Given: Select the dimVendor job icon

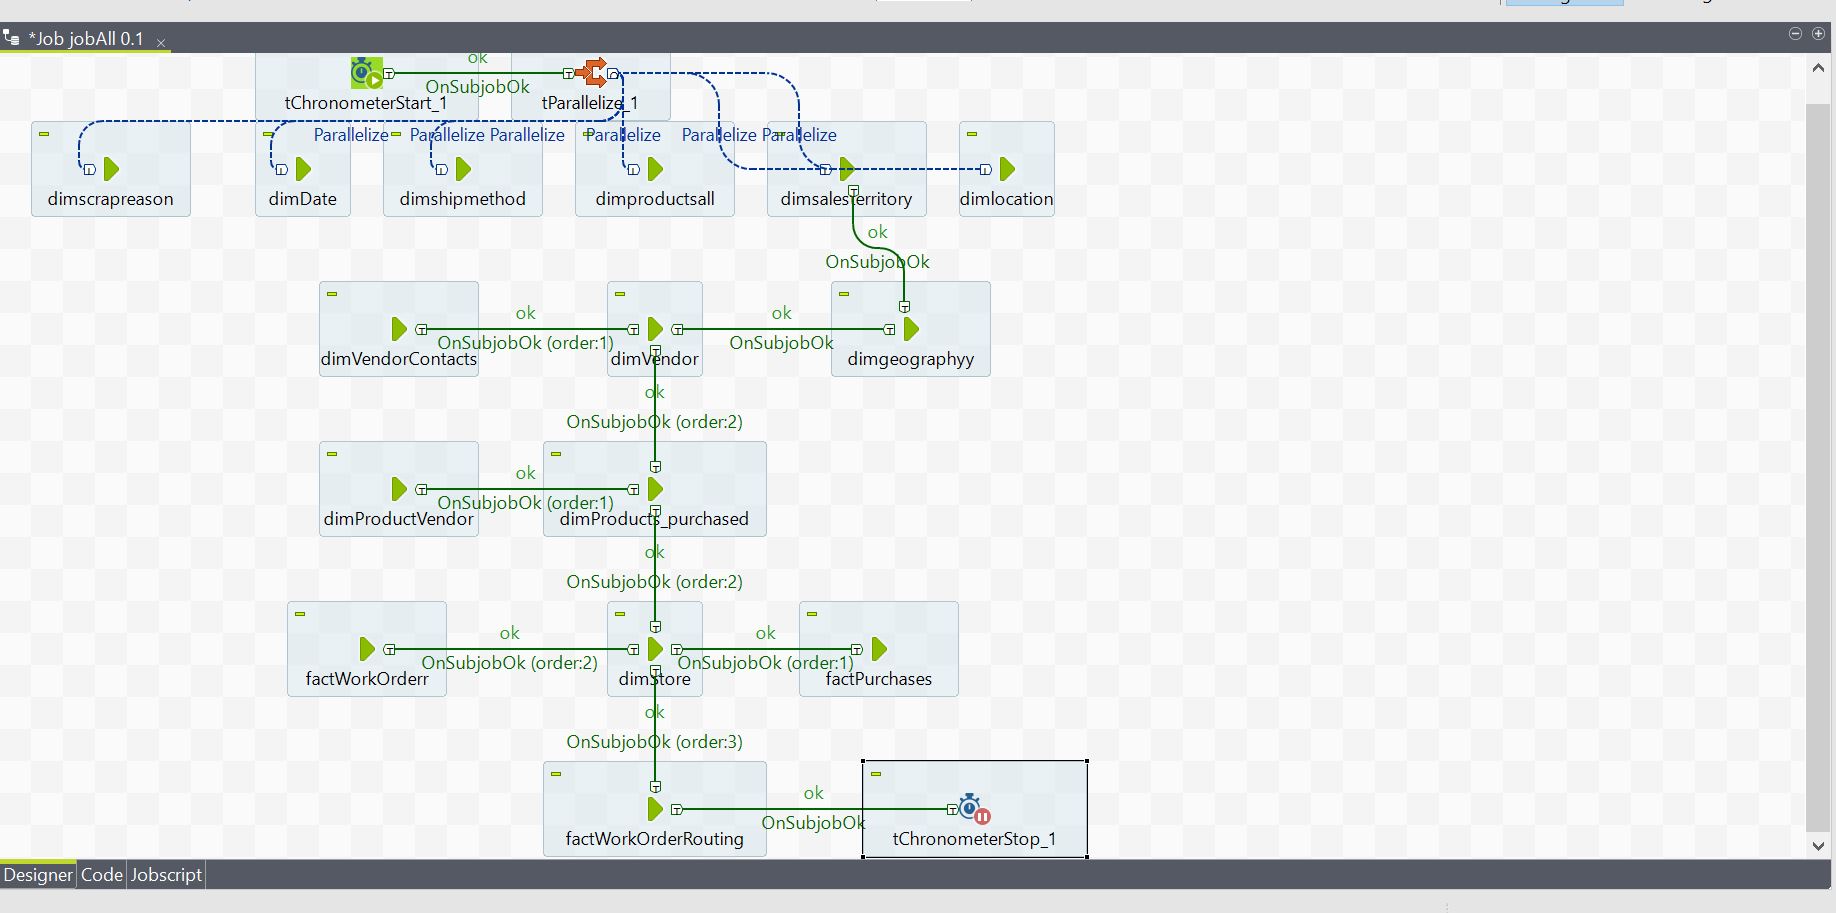Looking at the screenshot, I should pyautogui.click(x=655, y=329).
